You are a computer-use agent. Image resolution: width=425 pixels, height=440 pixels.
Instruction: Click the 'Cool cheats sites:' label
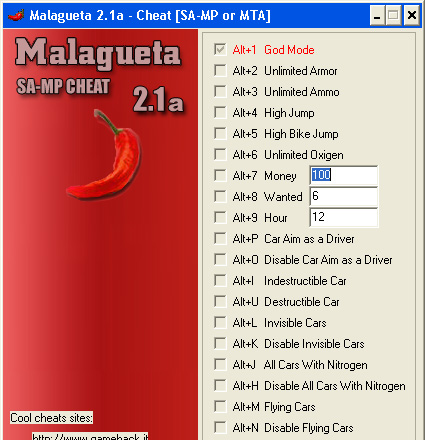pos(51,418)
